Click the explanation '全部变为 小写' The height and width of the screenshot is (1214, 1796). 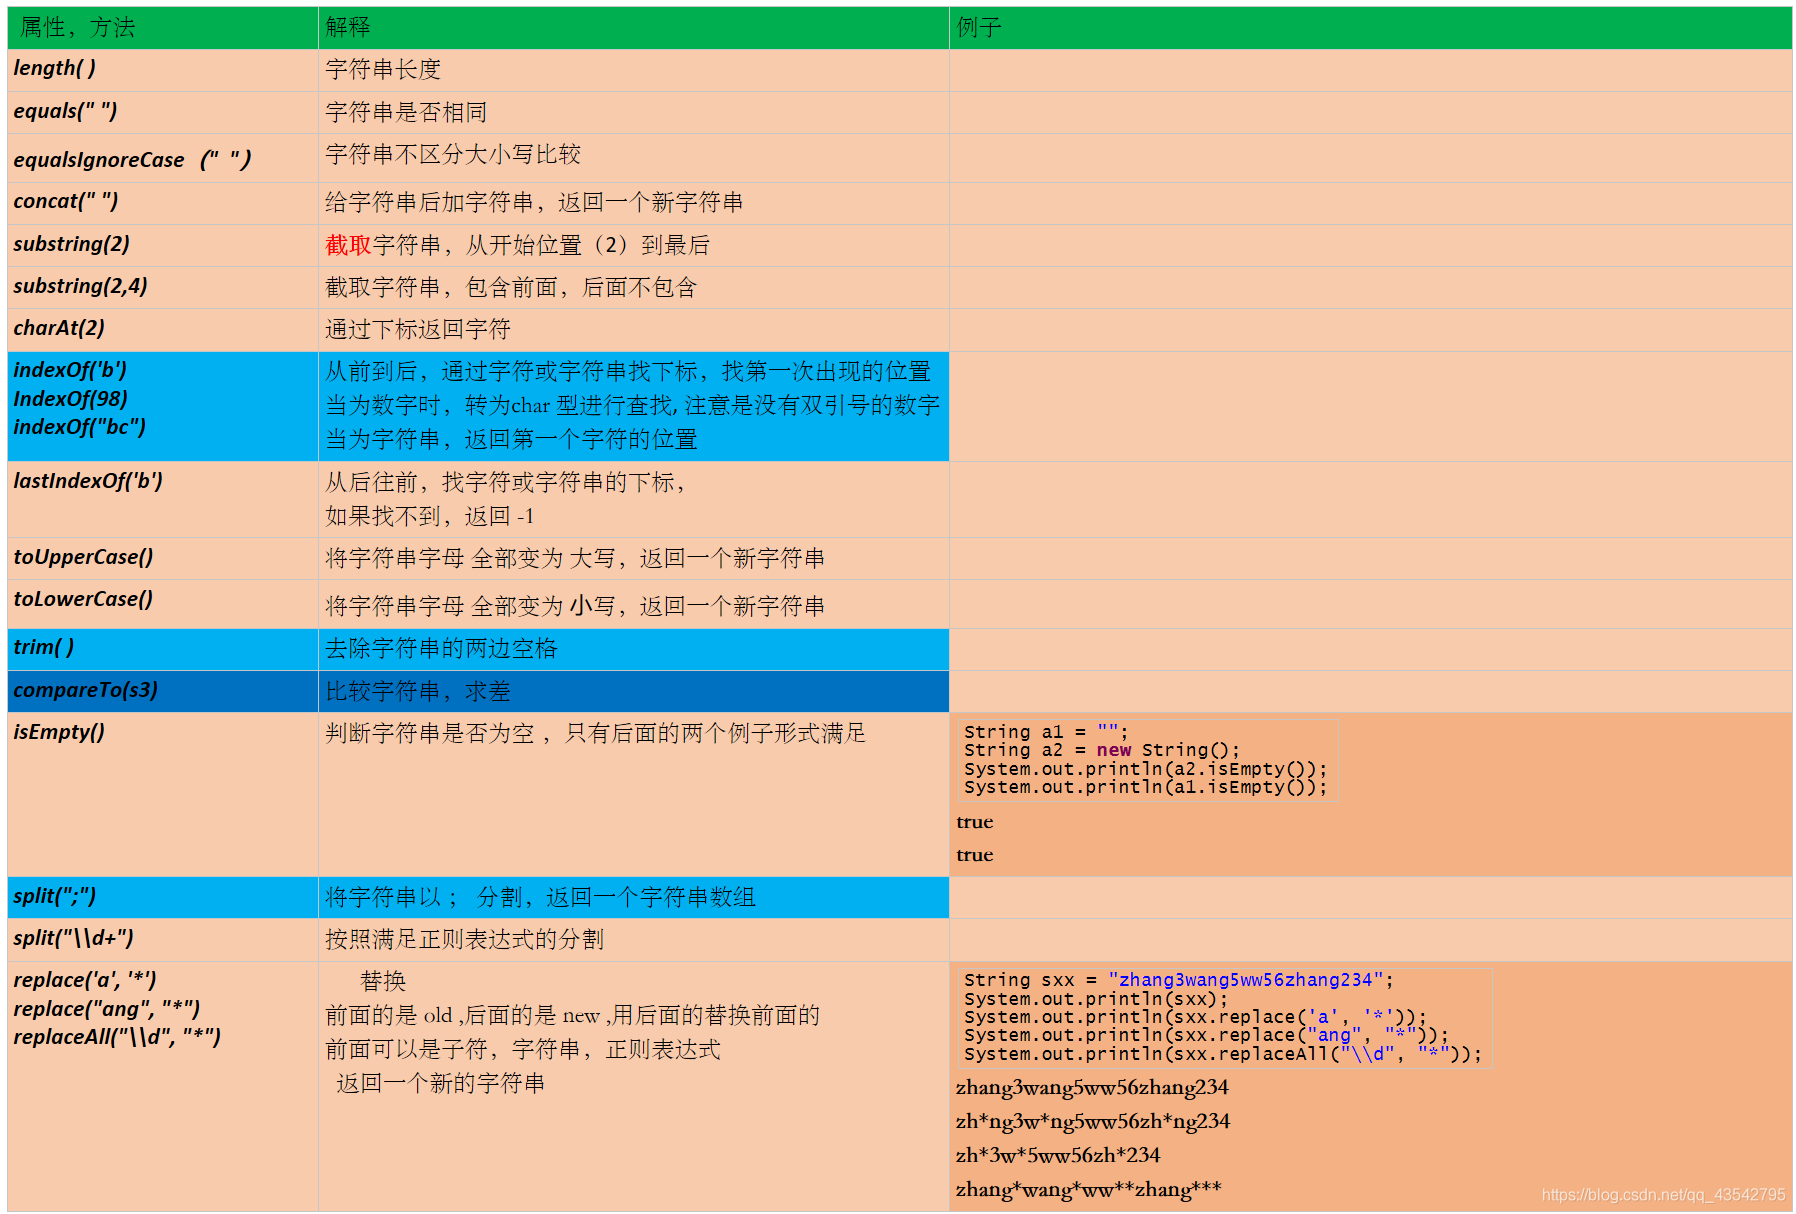(x=543, y=606)
